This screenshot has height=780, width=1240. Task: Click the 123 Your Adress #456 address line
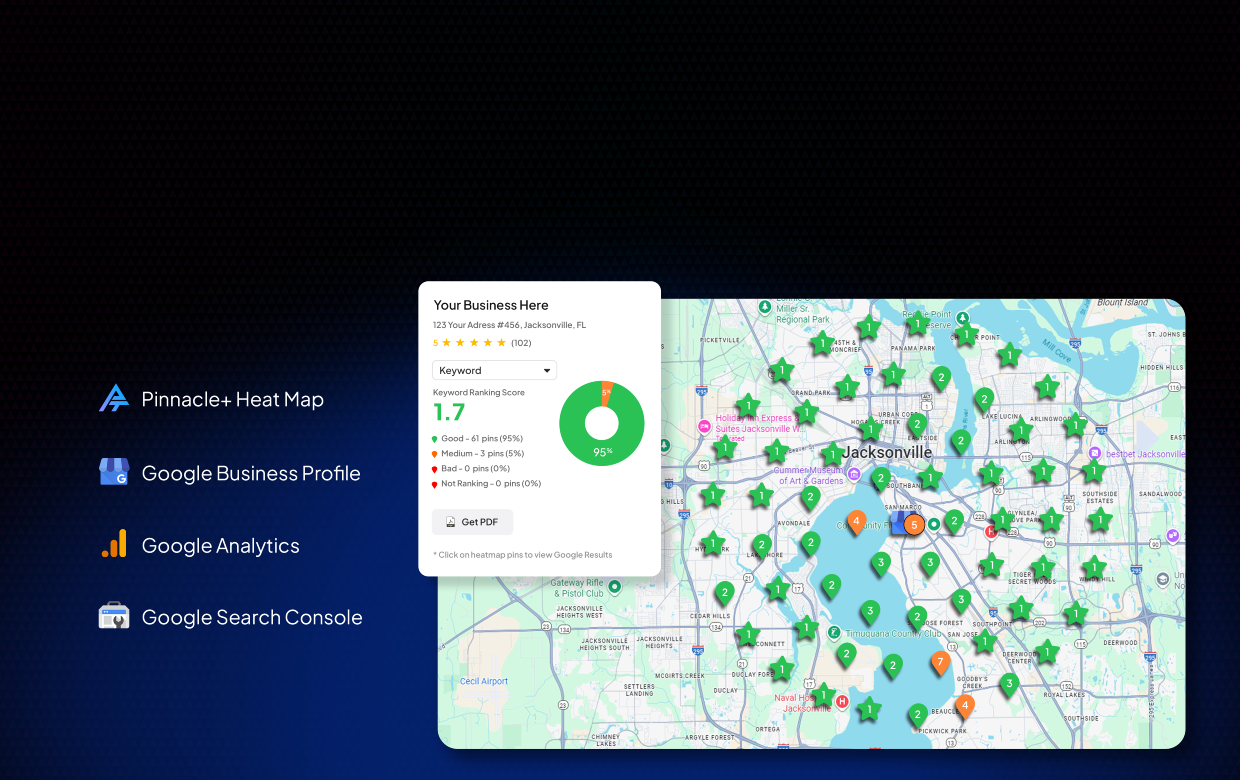[x=509, y=325]
